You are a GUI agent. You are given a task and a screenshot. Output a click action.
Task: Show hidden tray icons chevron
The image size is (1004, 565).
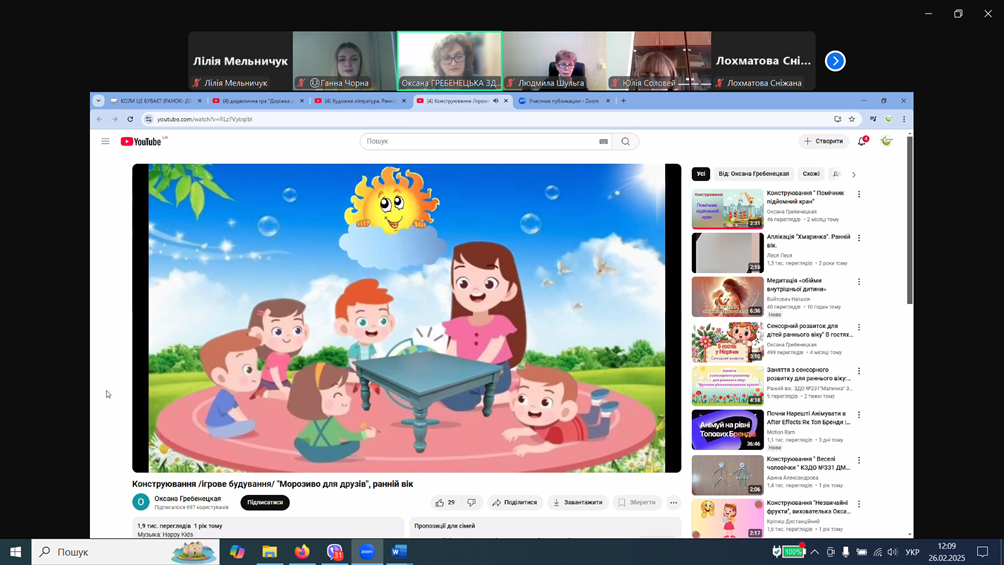pos(814,552)
